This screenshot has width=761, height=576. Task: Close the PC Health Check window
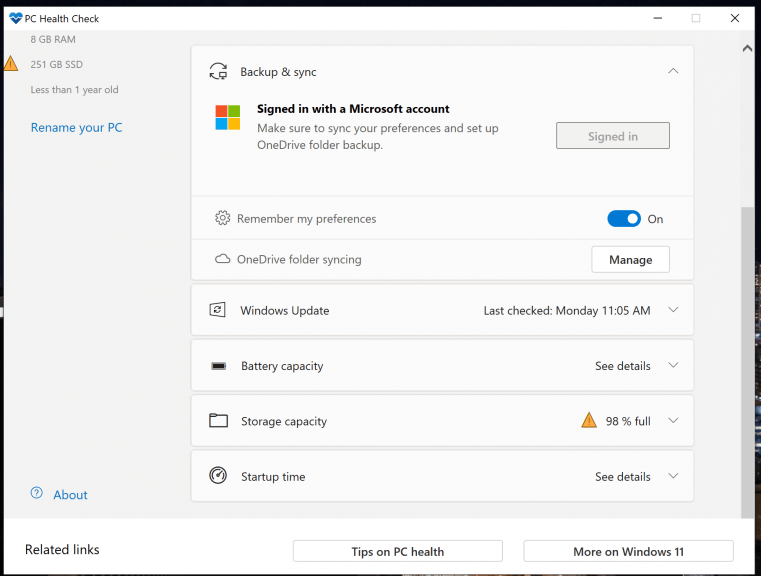point(735,18)
